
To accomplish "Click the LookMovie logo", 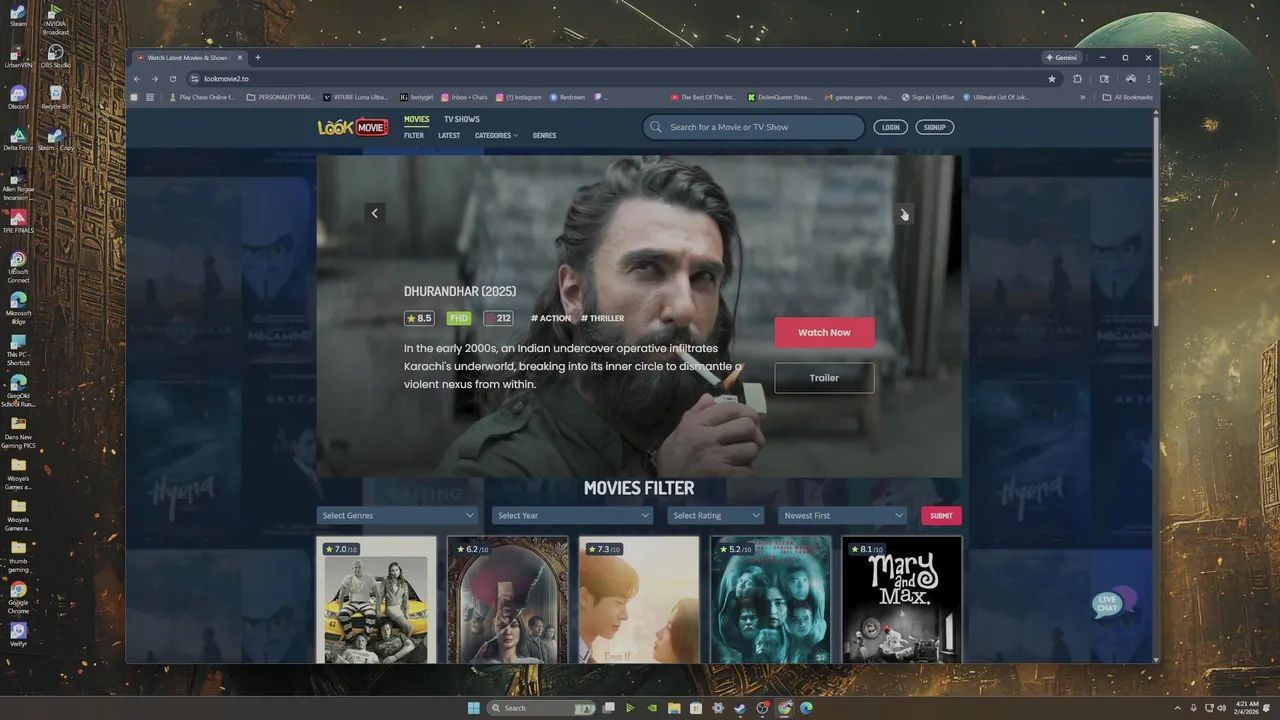I will coord(352,127).
